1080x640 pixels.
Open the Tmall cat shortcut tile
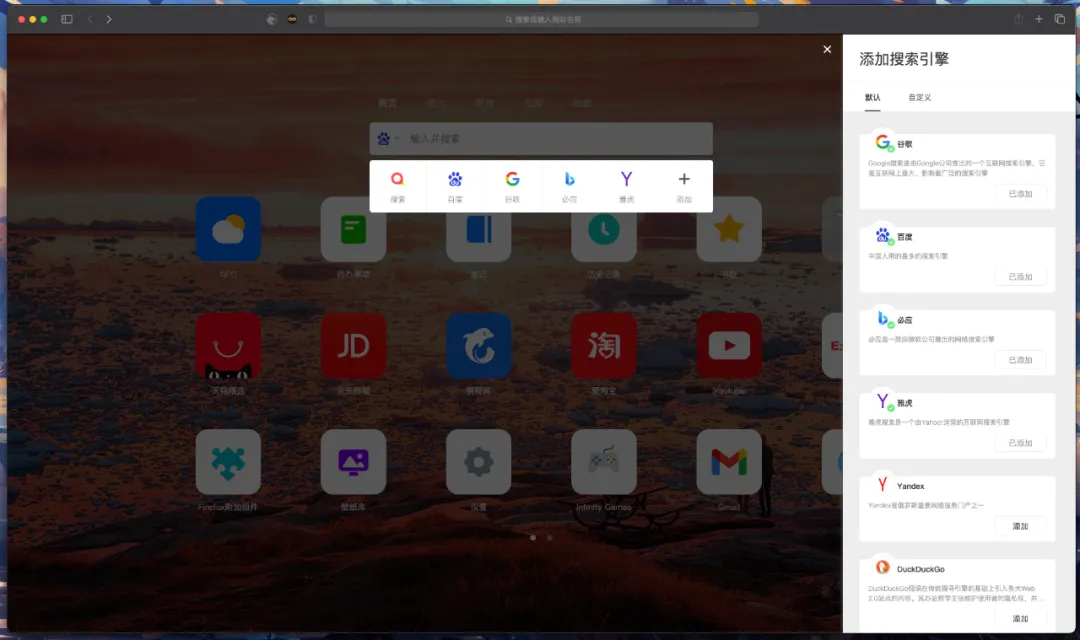point(228,346)
